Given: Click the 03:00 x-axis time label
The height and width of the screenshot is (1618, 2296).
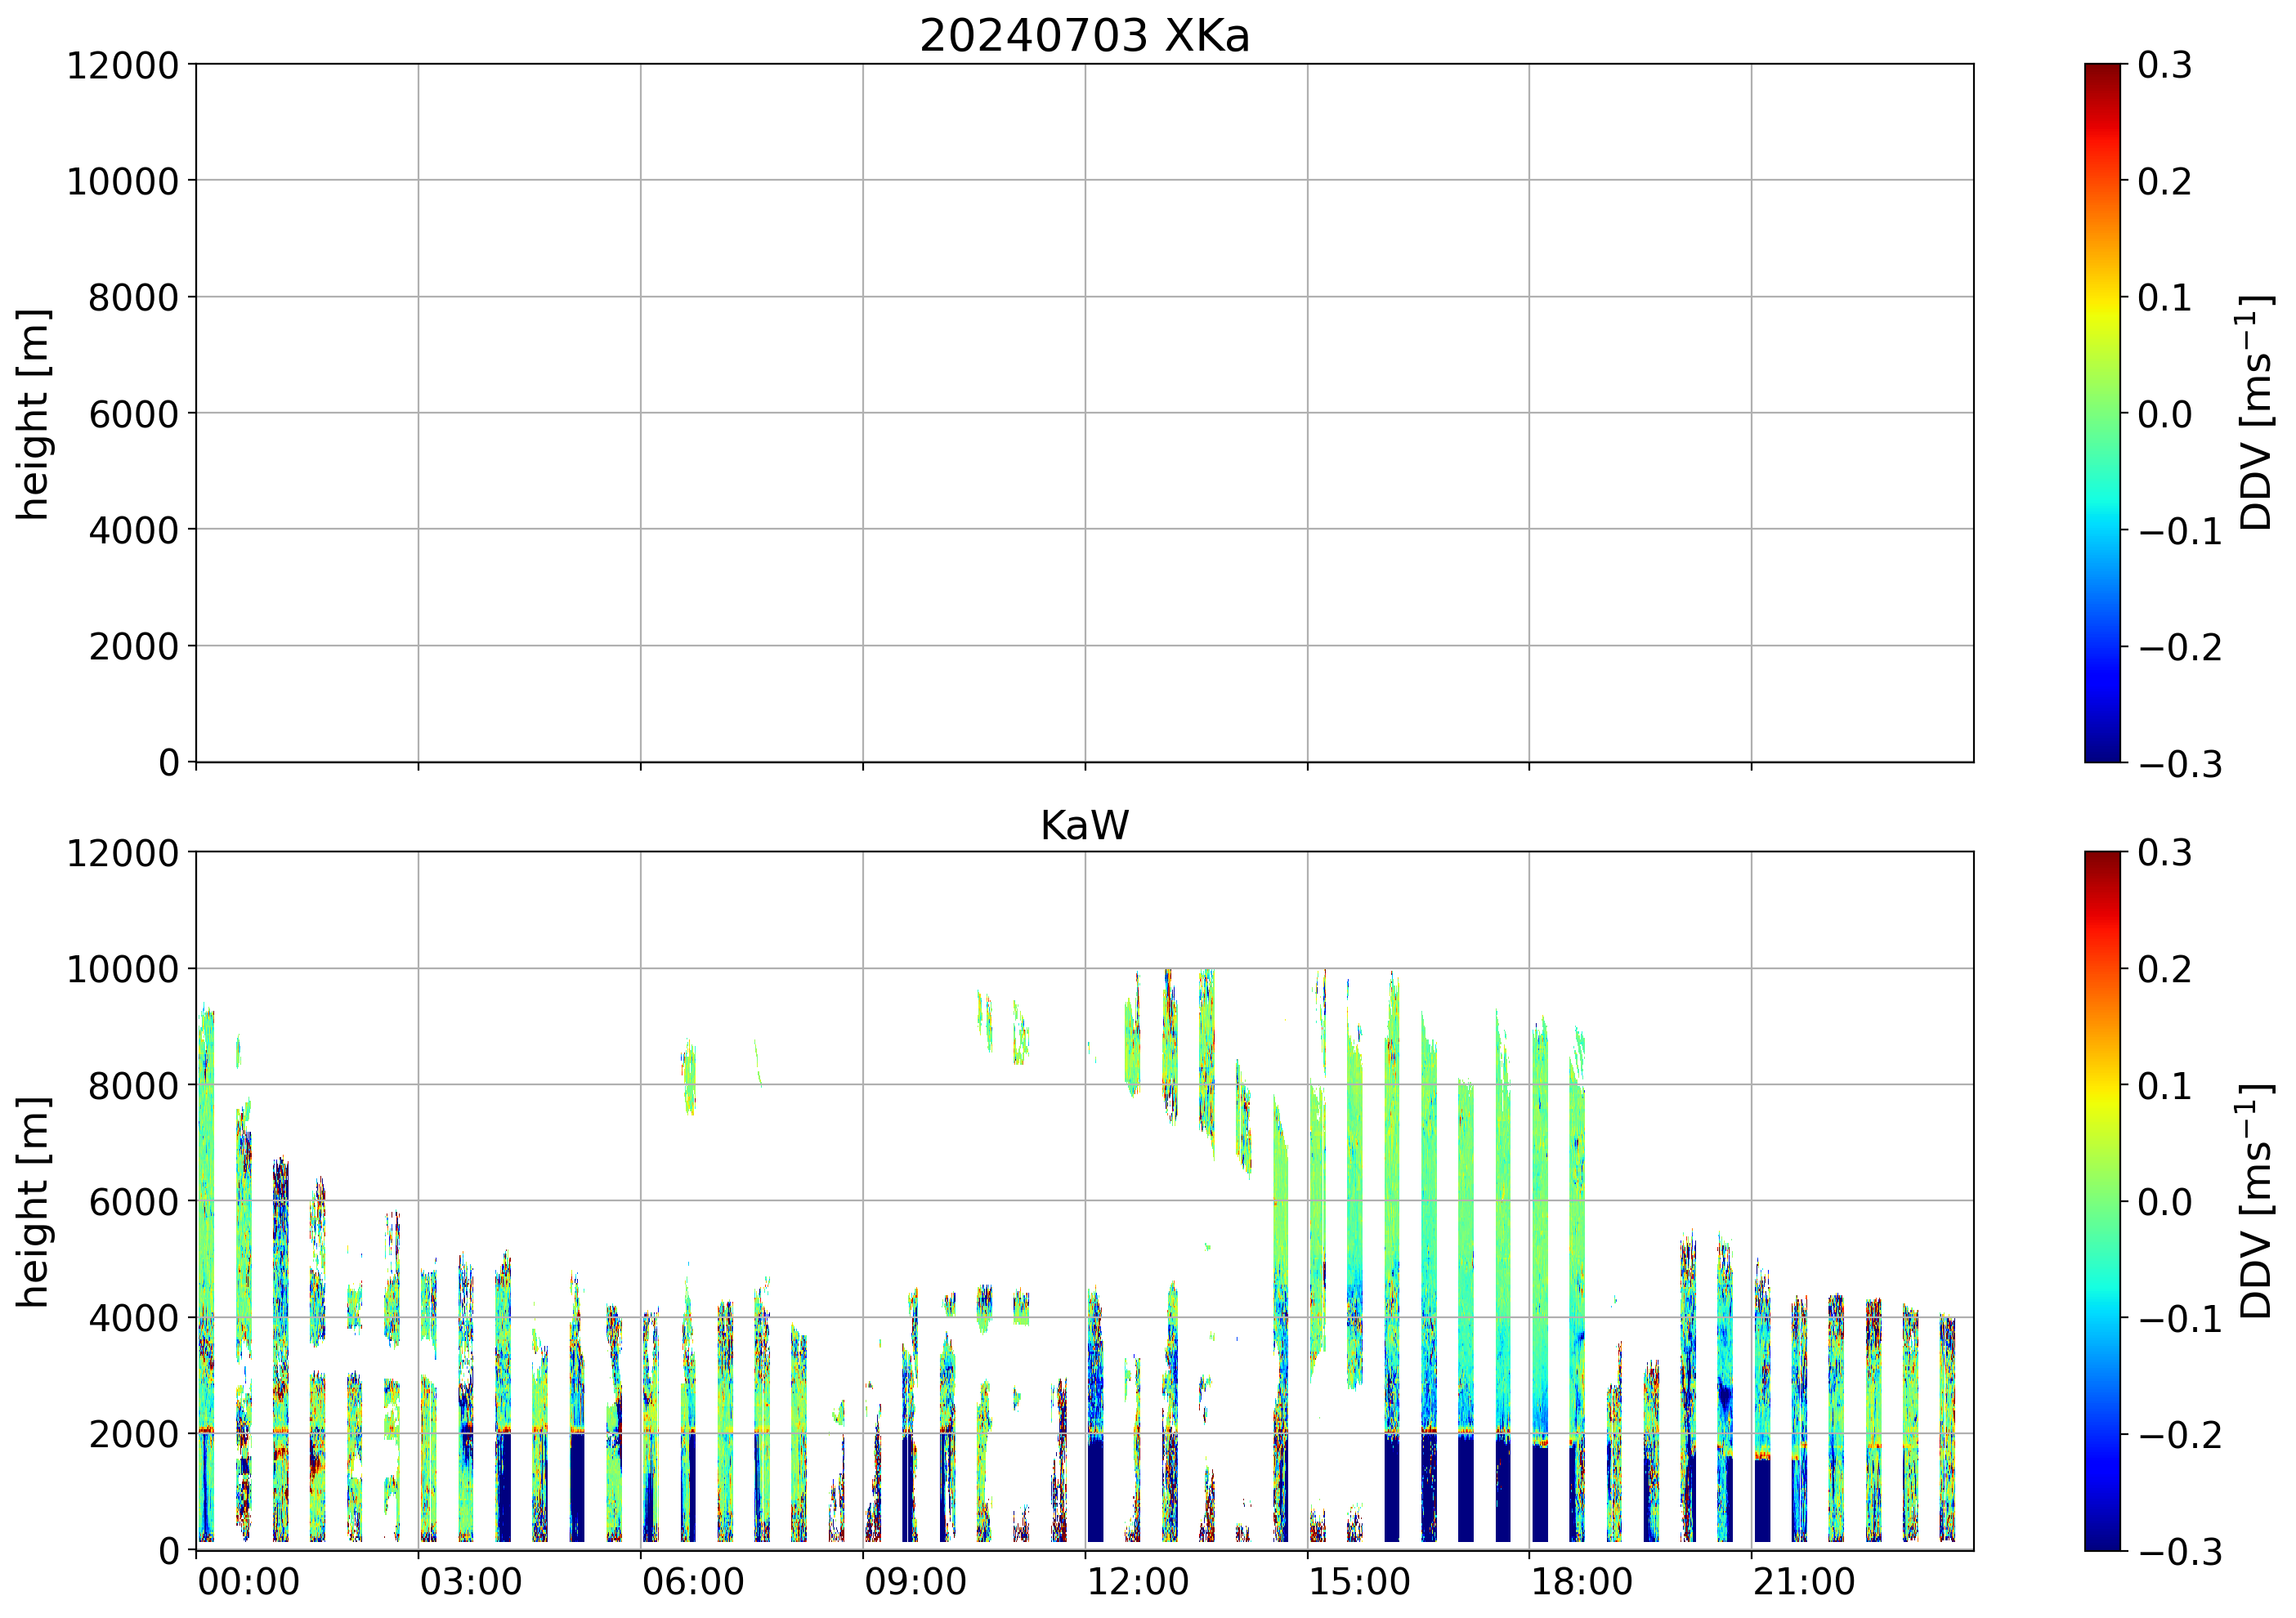Looking at the screenshot, I should pyautogui.click(x=470, y=1583).
